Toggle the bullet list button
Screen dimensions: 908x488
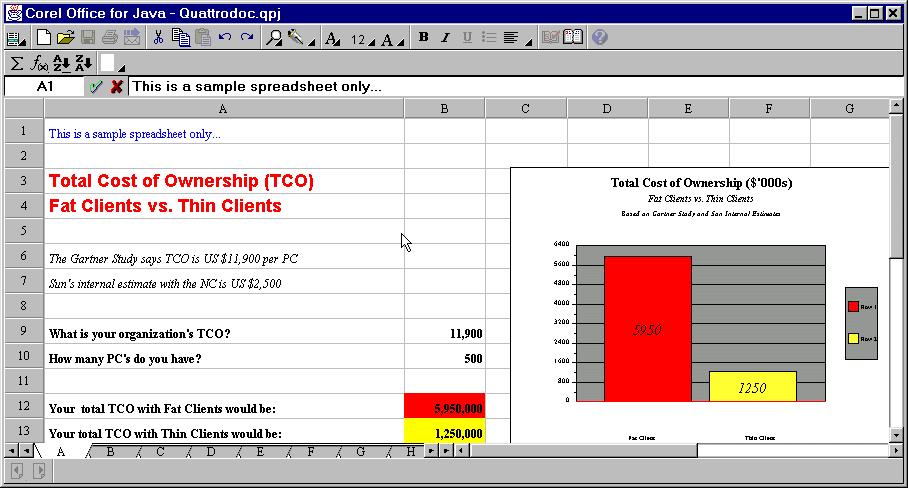click(489, 38)
